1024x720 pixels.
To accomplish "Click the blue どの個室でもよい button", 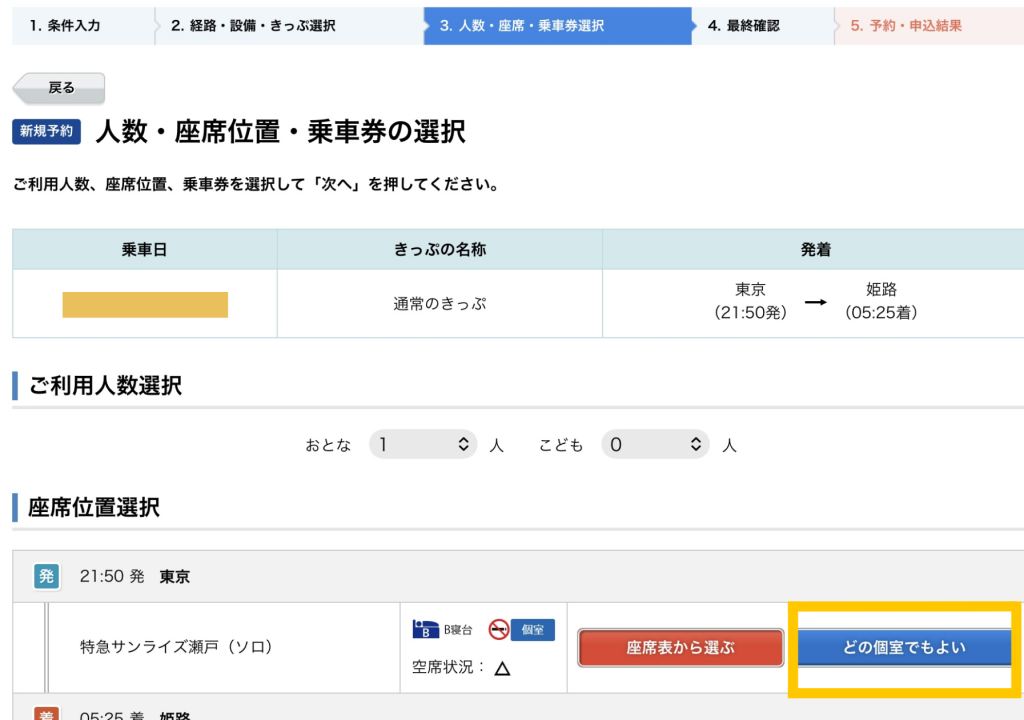I will pos(904,647).
